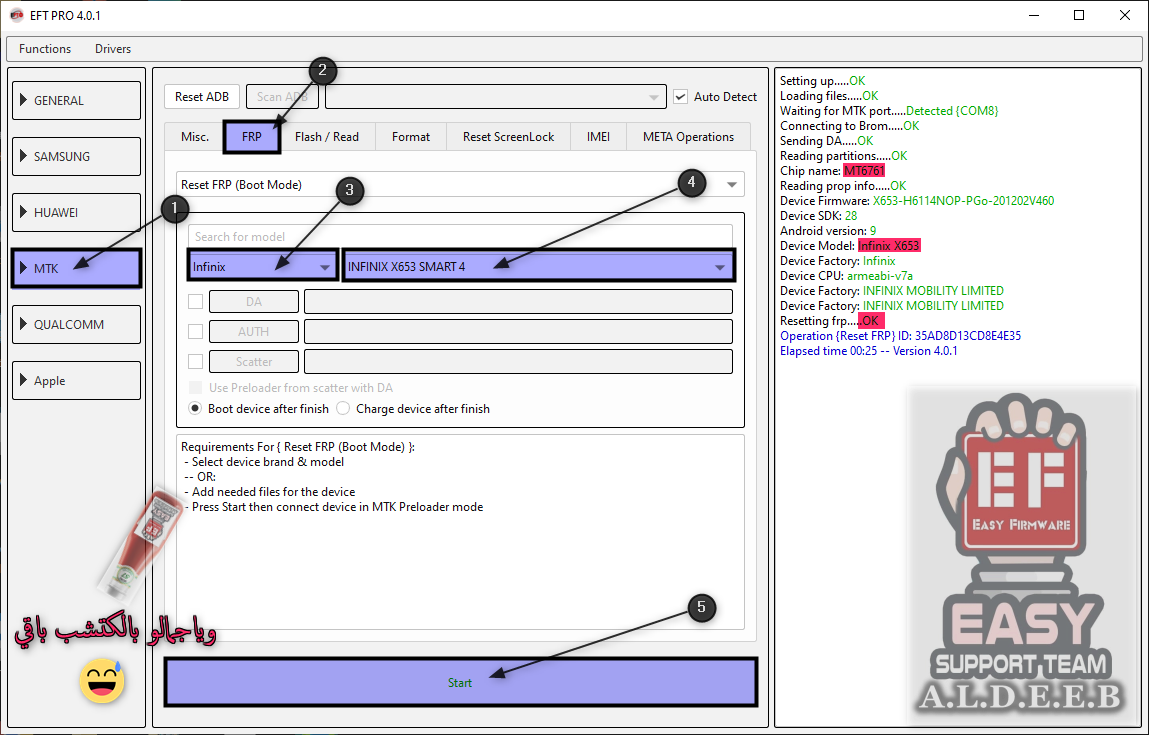Switch to the Flash / Read tab
The image size is (1149, 735).
[x=327, y=137]
